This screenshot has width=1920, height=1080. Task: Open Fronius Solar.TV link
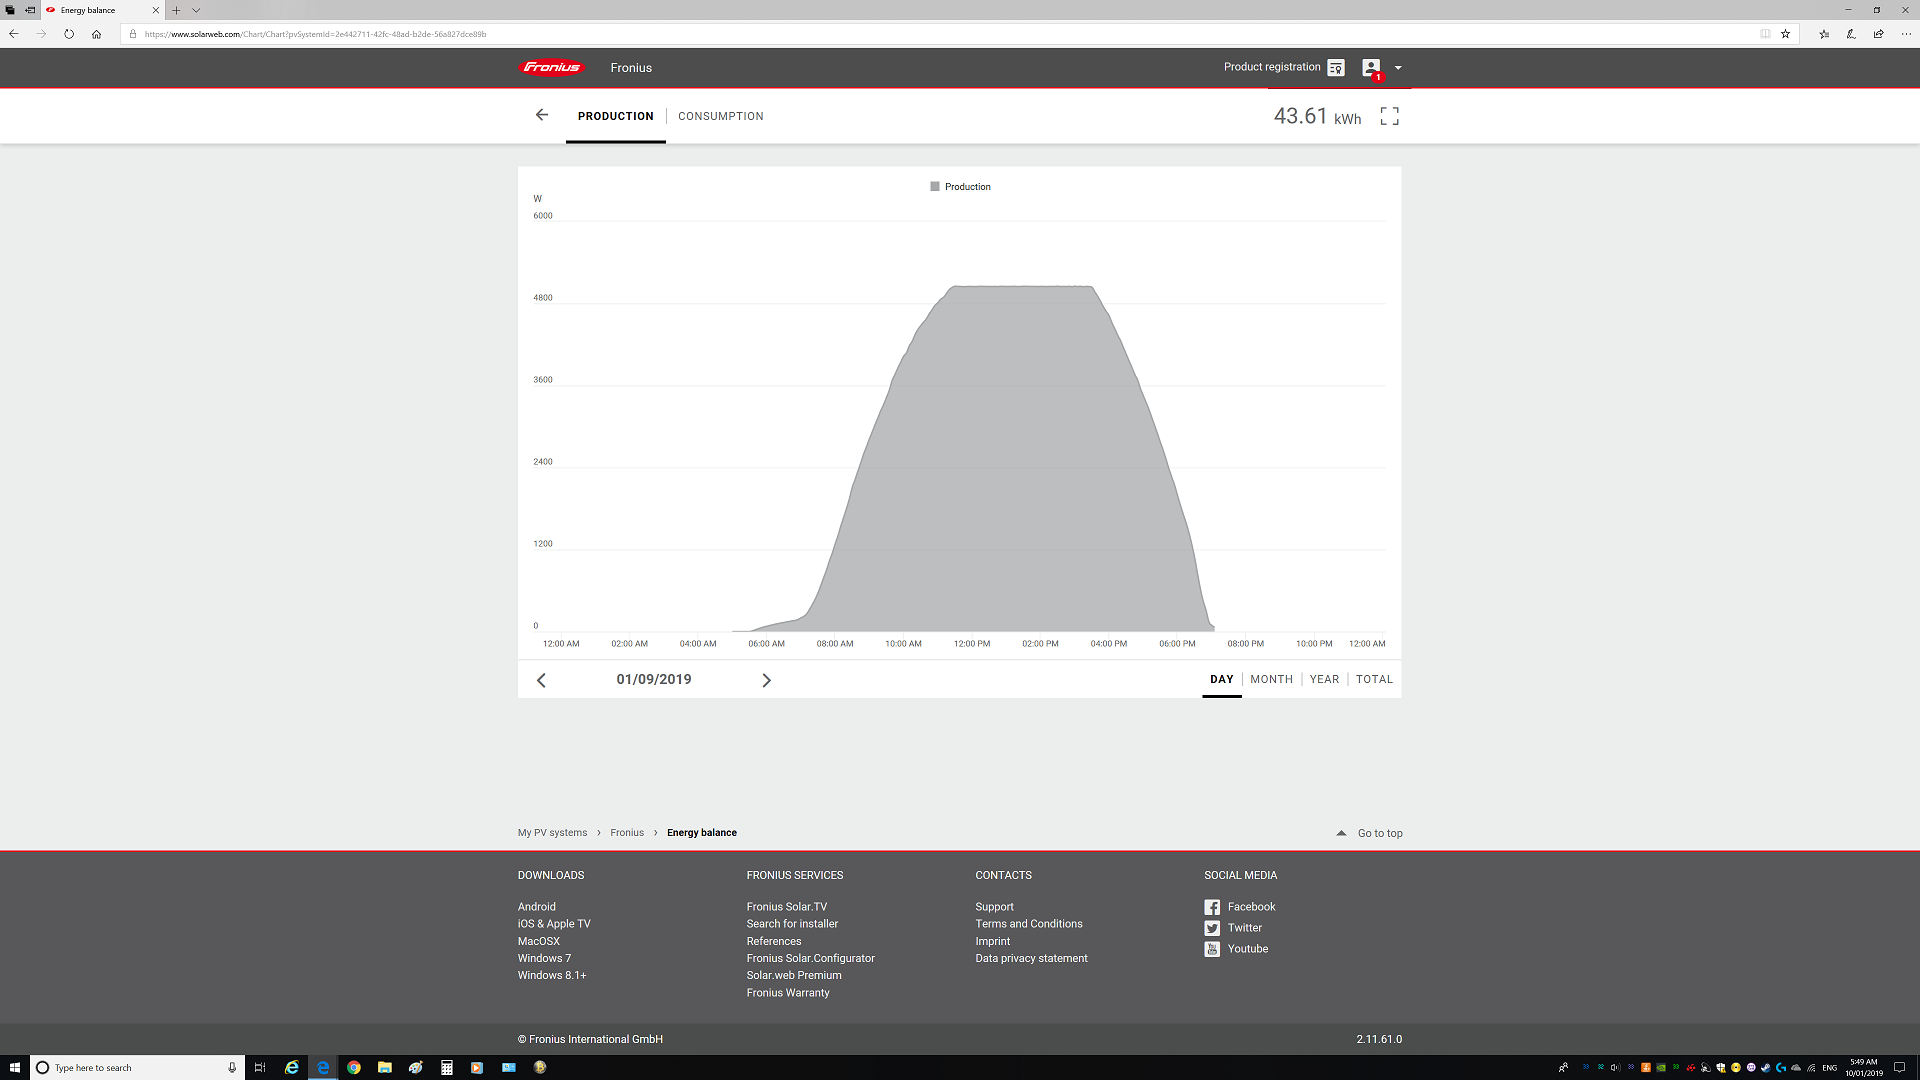[x=787, y=907]
